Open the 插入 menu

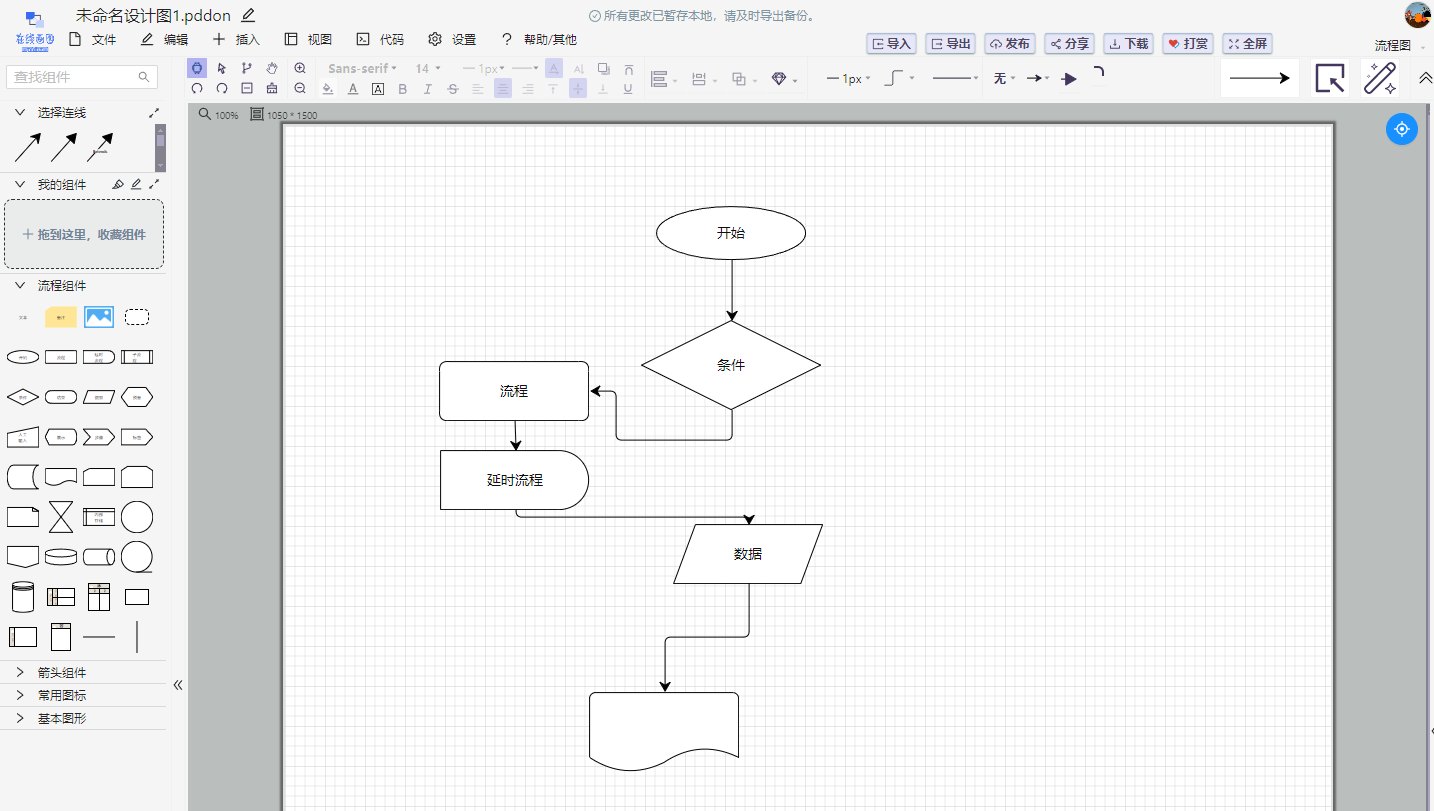click(236, 40)
